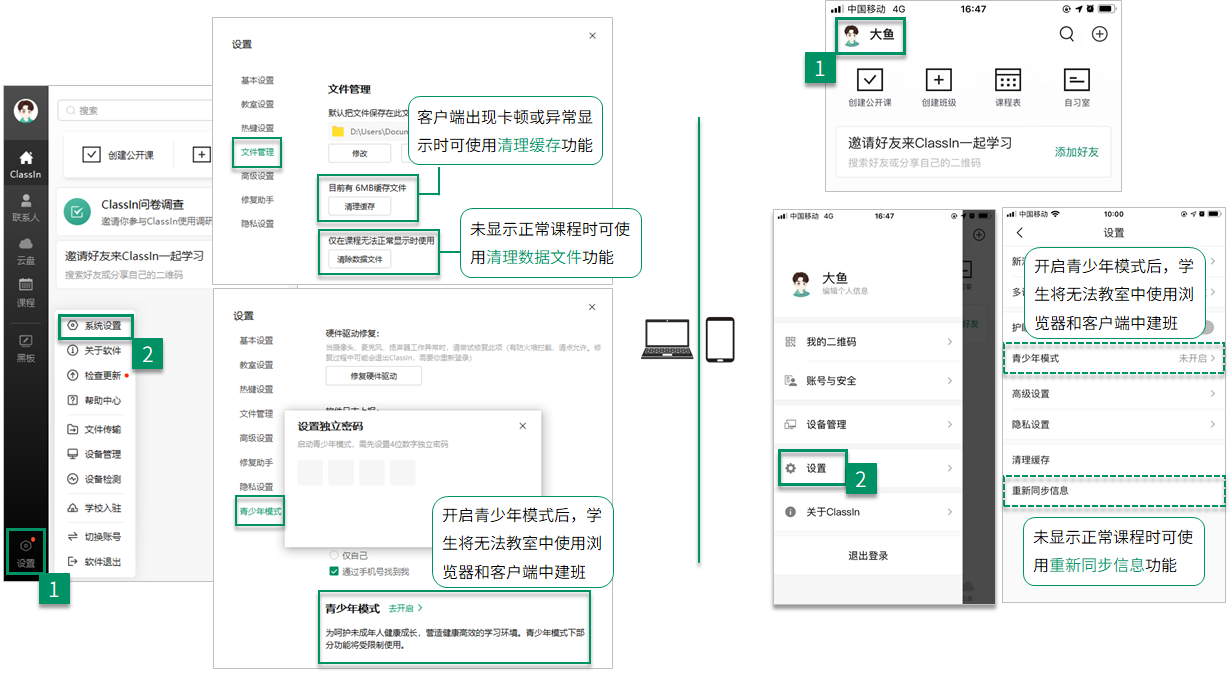Open 黑板 blackboard in the desktop sidebar

[25, 347]
